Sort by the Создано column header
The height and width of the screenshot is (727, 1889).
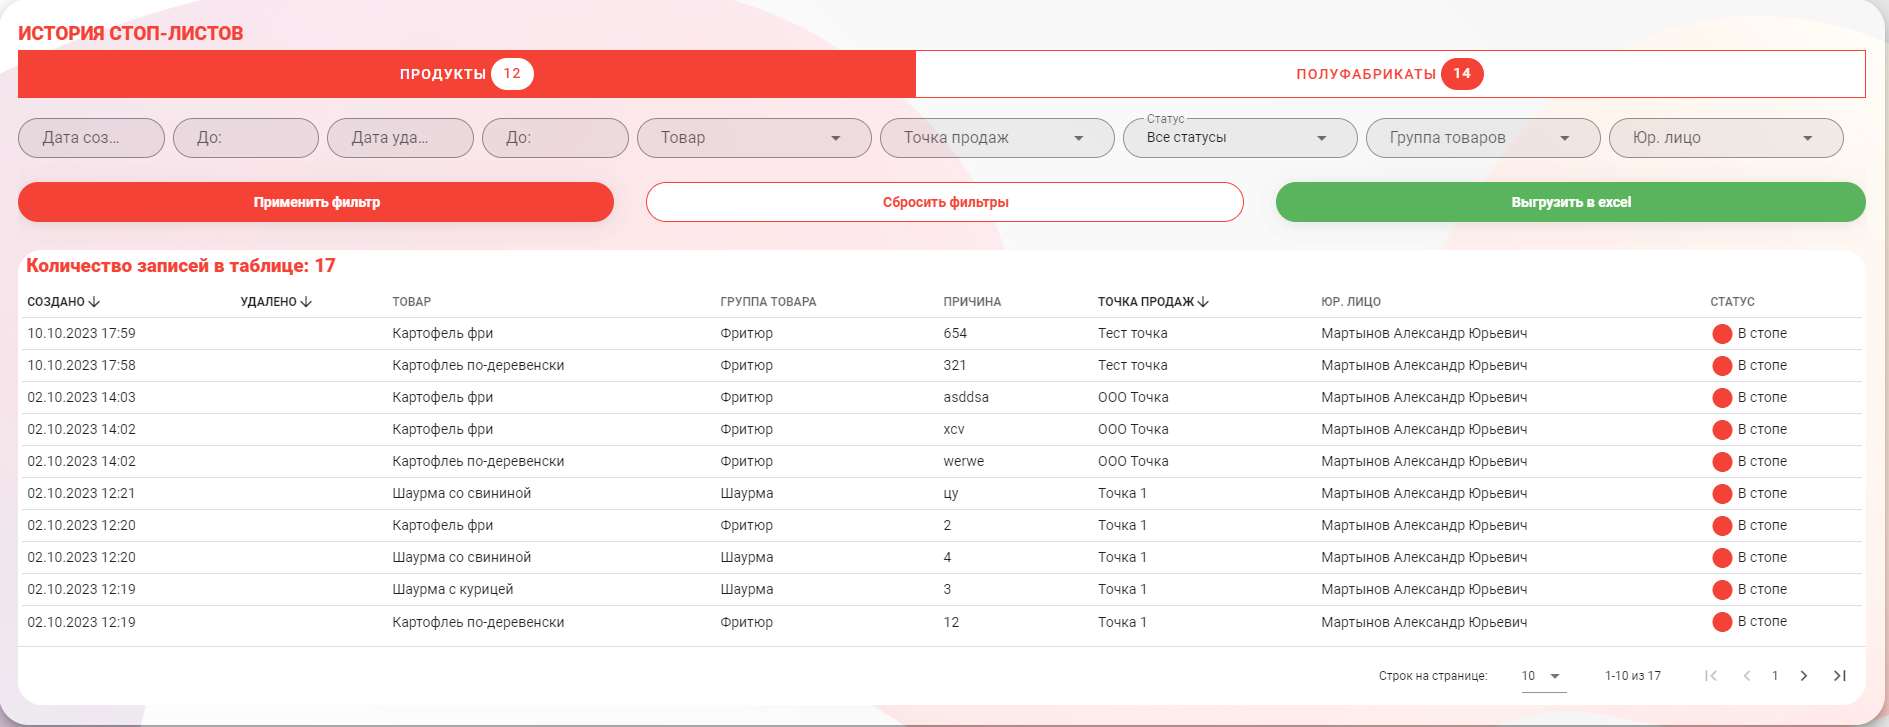(x=63, y=302)
